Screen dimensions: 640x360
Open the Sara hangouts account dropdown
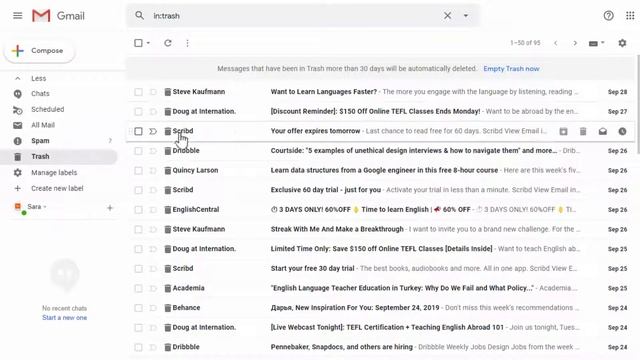[x=37, y=207]
